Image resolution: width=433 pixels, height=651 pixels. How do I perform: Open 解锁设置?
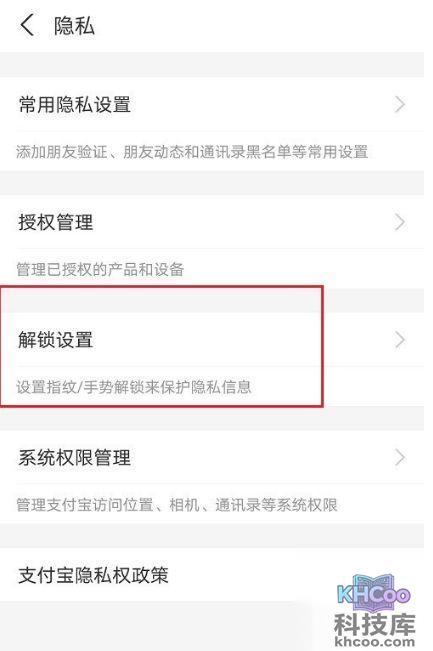pyautogui.click(x=212, y=340)
